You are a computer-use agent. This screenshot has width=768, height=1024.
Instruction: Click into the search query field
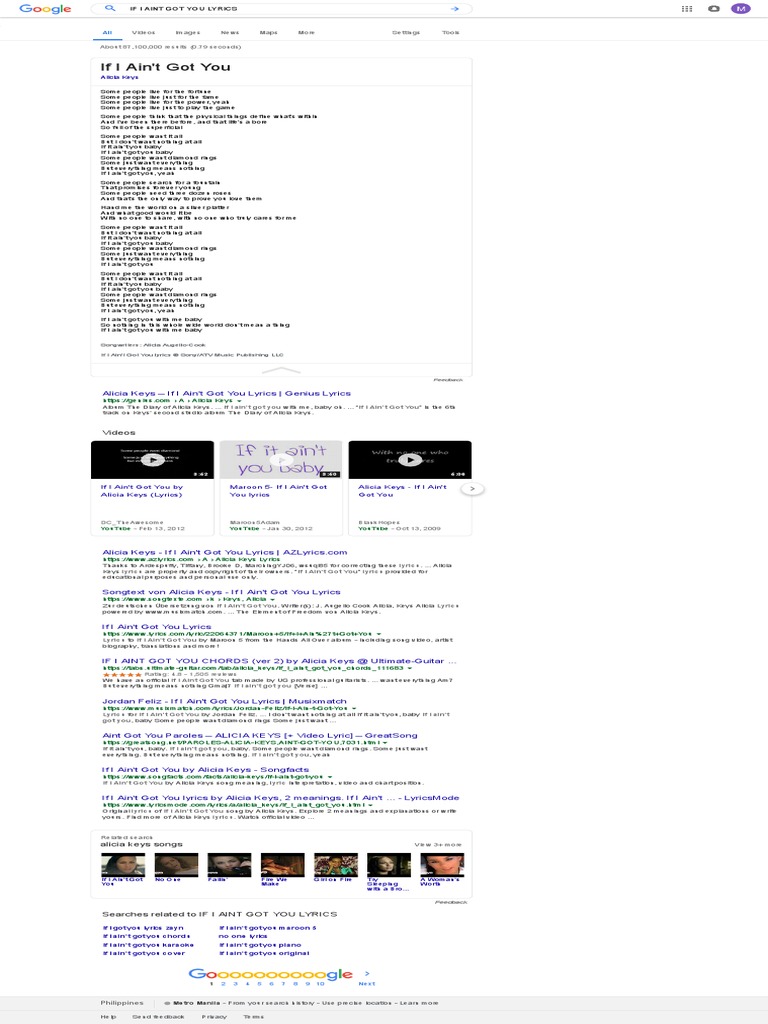point(281,8)
